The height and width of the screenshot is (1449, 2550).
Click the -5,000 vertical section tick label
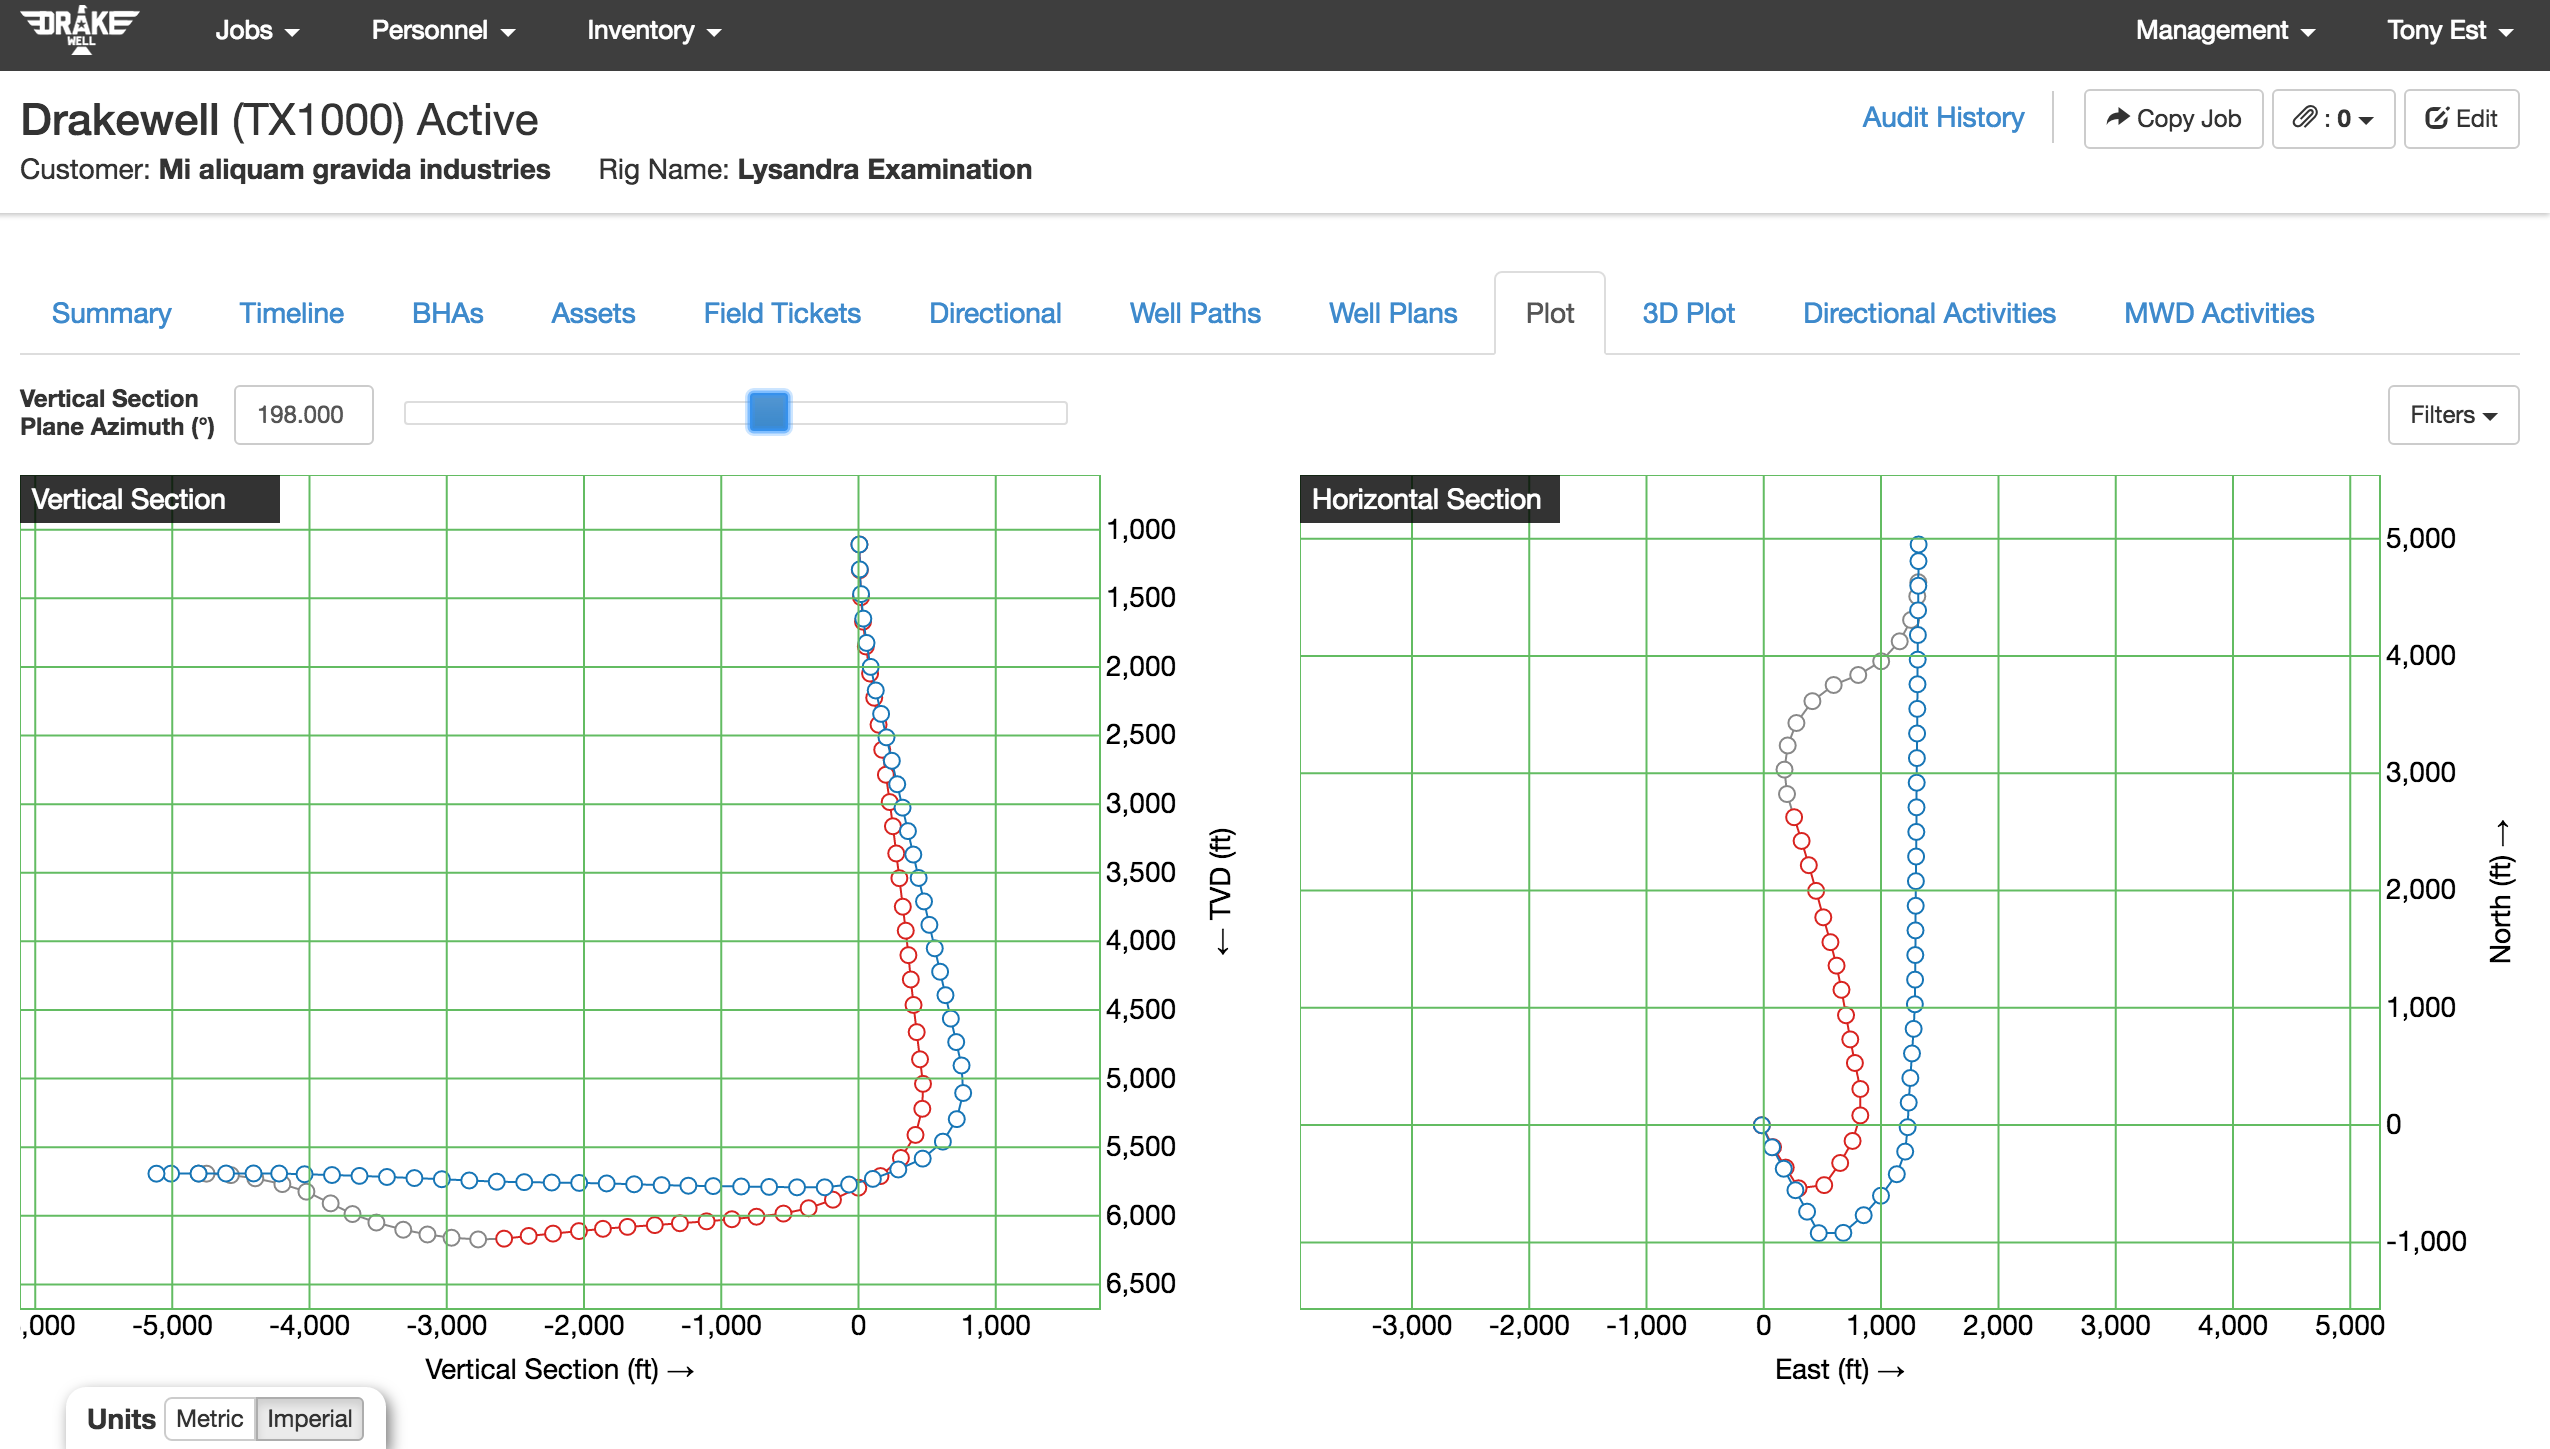point(172,1326)
